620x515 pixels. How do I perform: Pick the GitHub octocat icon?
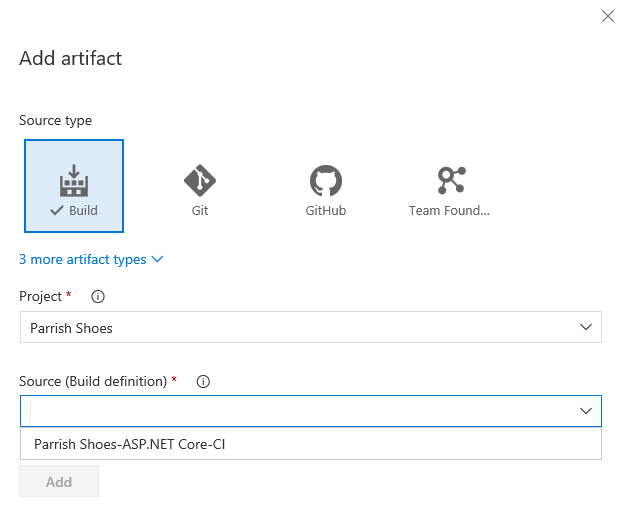325,180
